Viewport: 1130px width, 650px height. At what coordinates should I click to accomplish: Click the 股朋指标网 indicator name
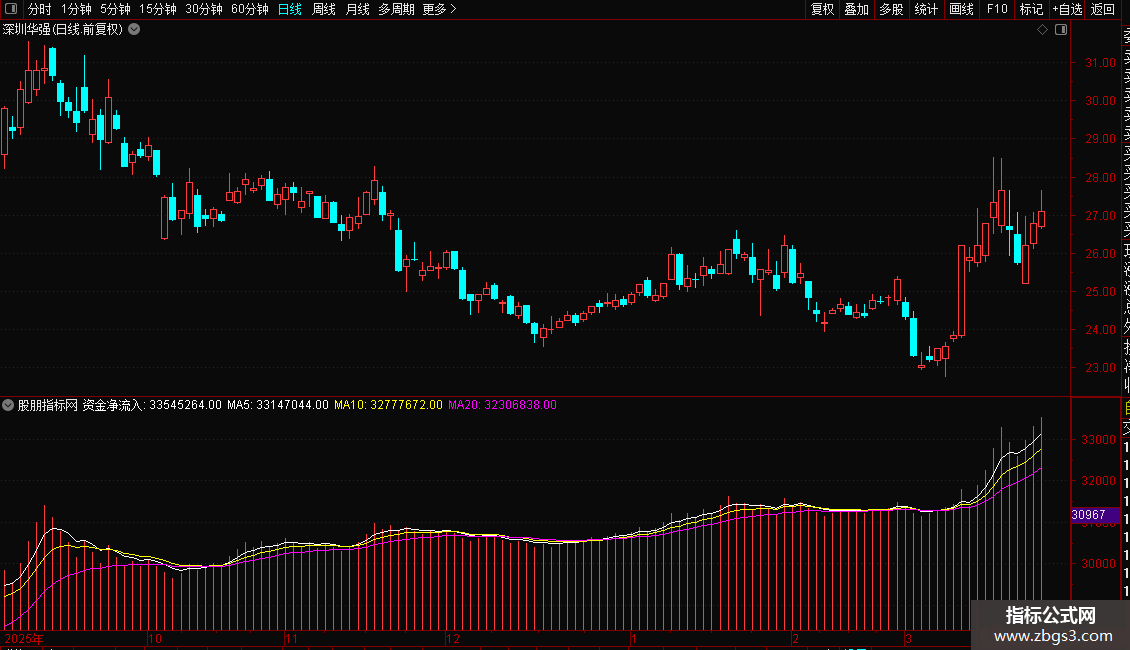point(48,405)
